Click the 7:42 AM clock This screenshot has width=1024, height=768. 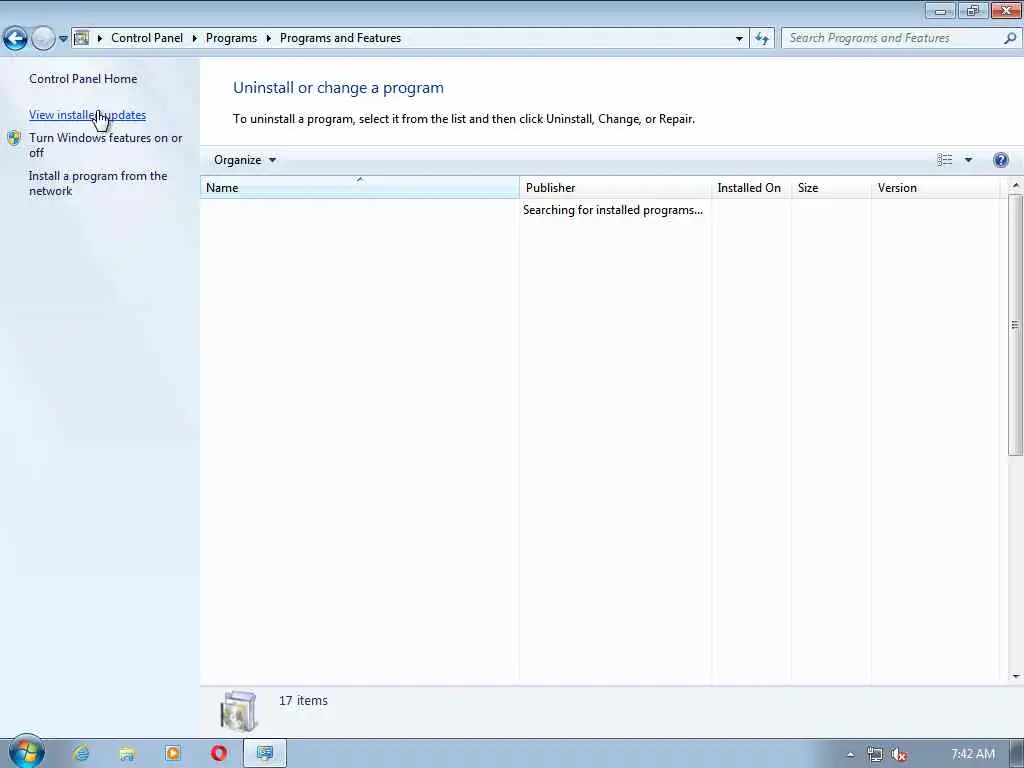972,754
